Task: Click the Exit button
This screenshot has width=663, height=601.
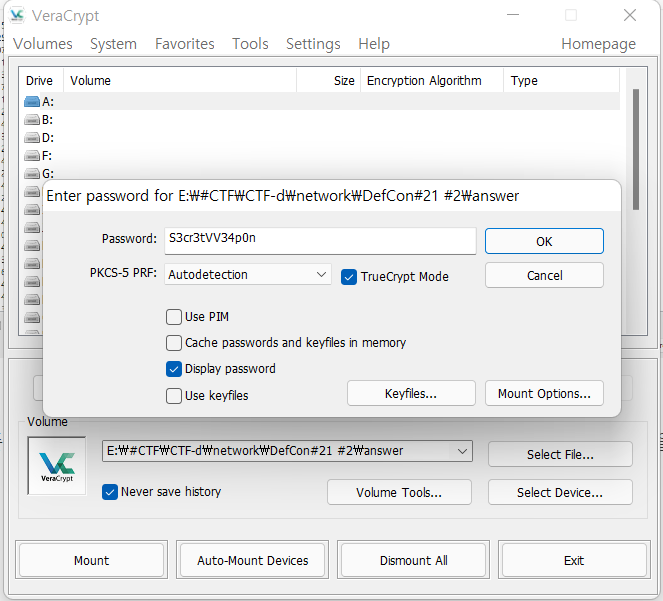Action: tap(574, 560)
